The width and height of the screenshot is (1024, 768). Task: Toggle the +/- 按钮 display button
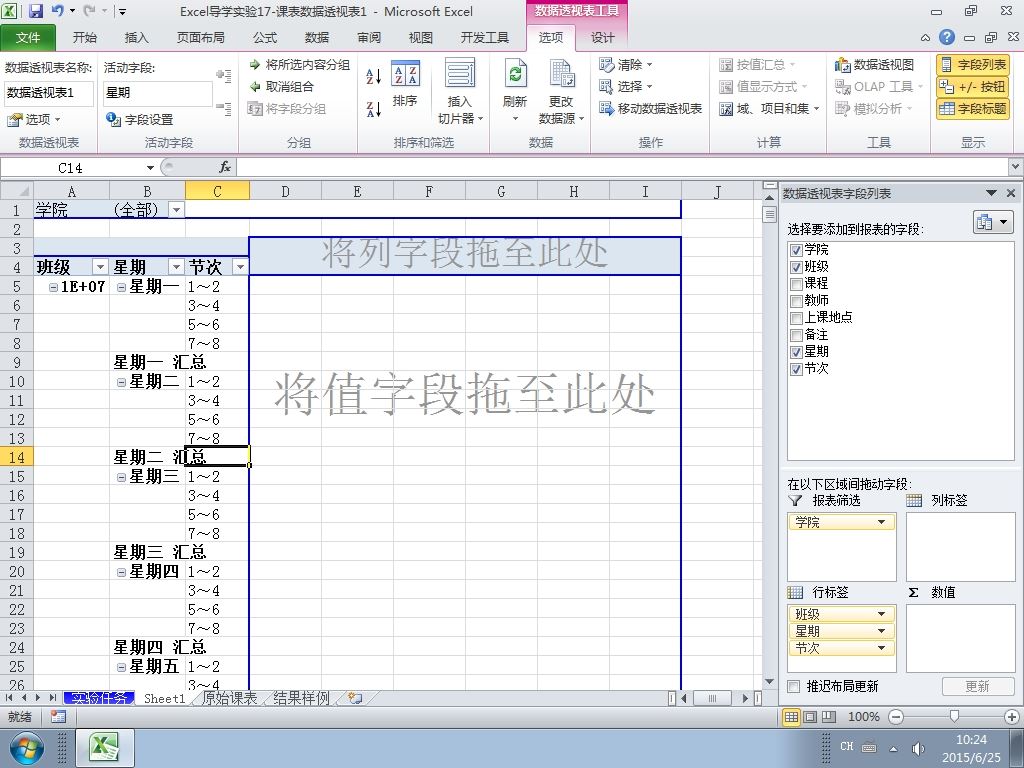(973, 86)
